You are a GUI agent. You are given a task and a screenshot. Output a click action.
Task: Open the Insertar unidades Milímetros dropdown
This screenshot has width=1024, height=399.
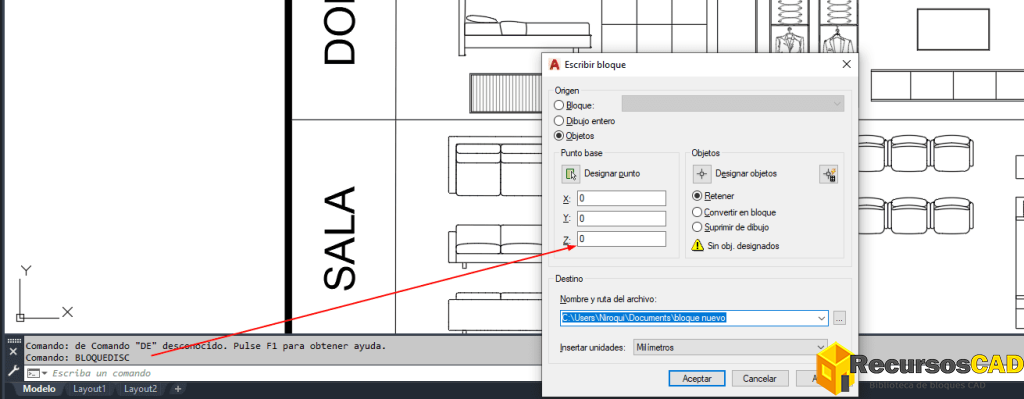pos(731,347)
